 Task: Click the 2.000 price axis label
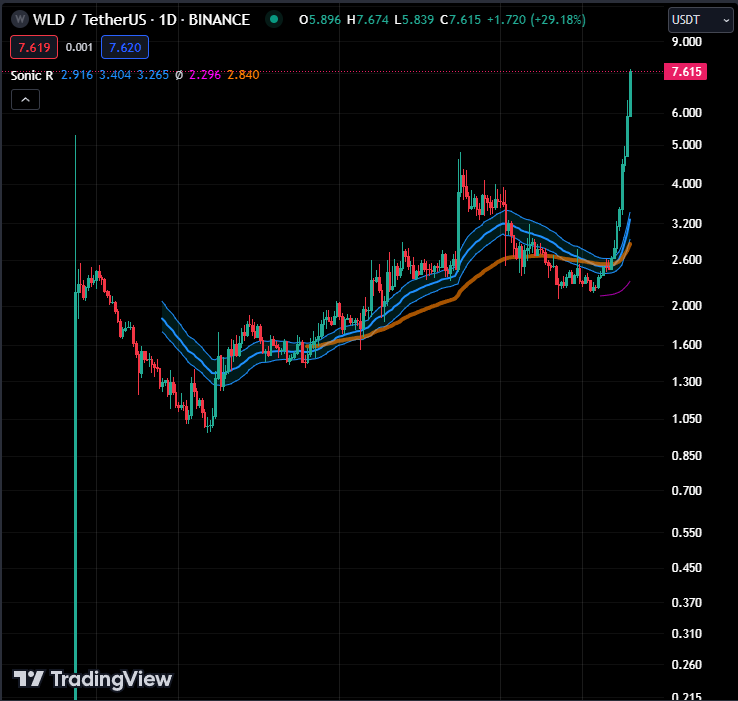click(x=687, y=306)
